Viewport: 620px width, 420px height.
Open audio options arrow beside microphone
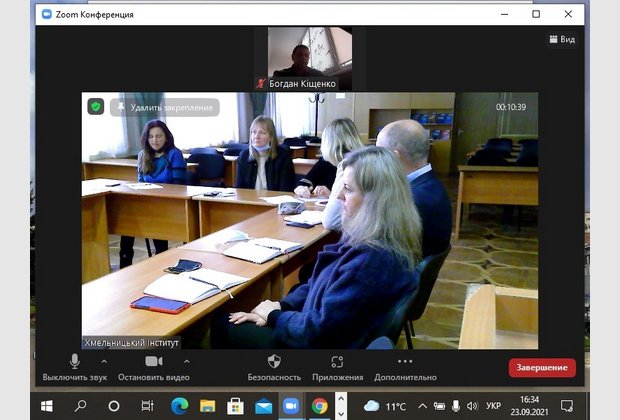(104, 361)
